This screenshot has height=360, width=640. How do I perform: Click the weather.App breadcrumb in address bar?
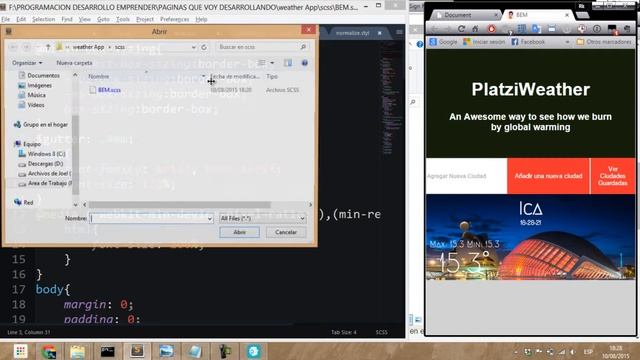88,47
